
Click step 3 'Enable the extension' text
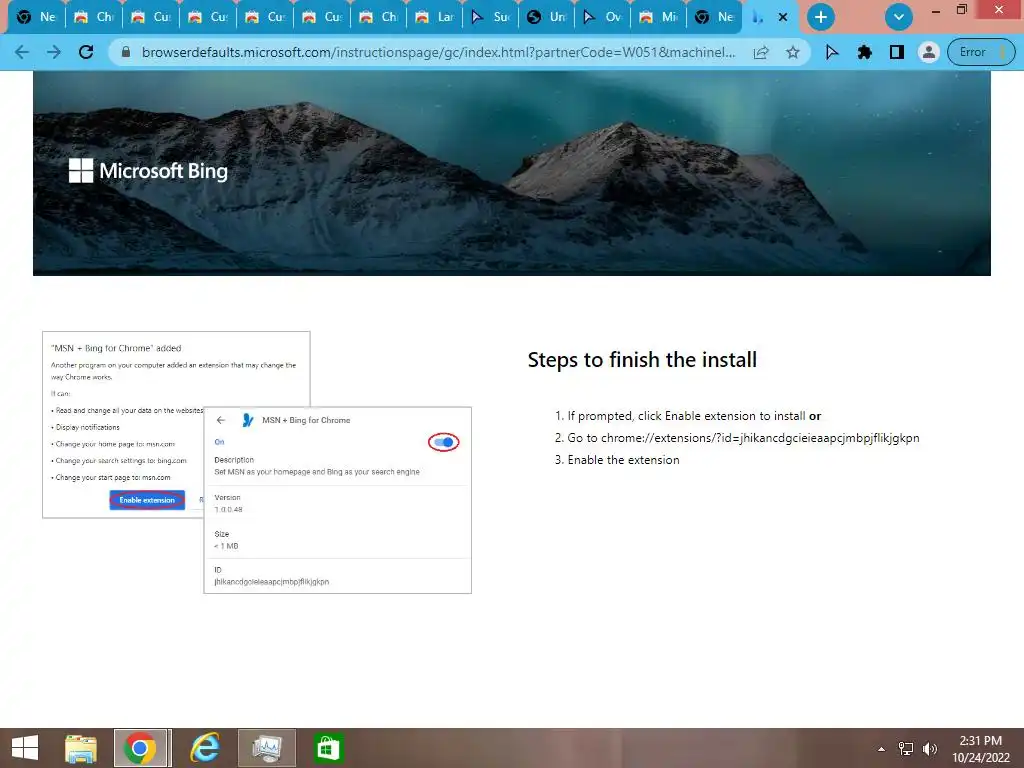coord(623,460)
